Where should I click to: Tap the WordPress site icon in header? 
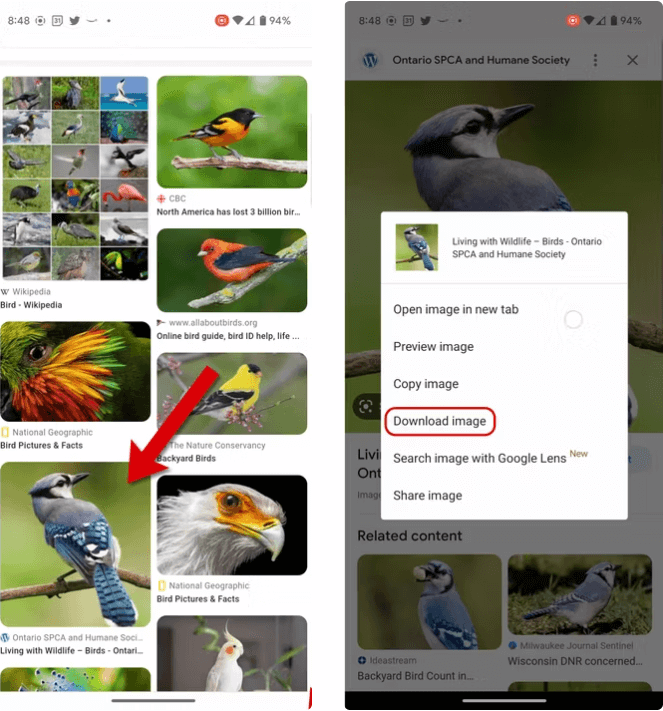click(370, 60)
